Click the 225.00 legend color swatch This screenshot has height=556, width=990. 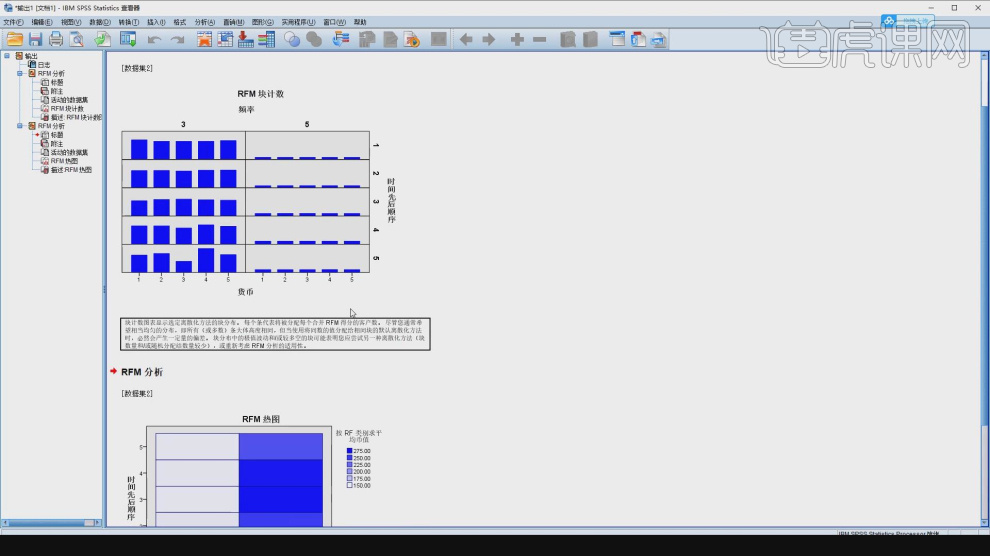click(x=350, y=465)
